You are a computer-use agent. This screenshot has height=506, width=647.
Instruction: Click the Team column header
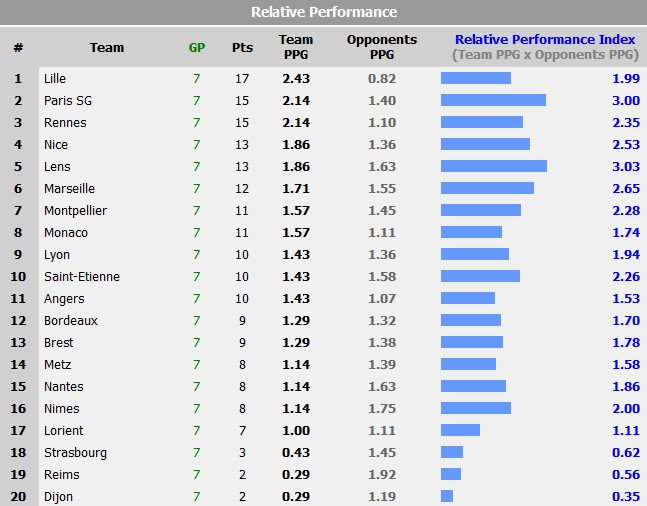click(107, 47)
